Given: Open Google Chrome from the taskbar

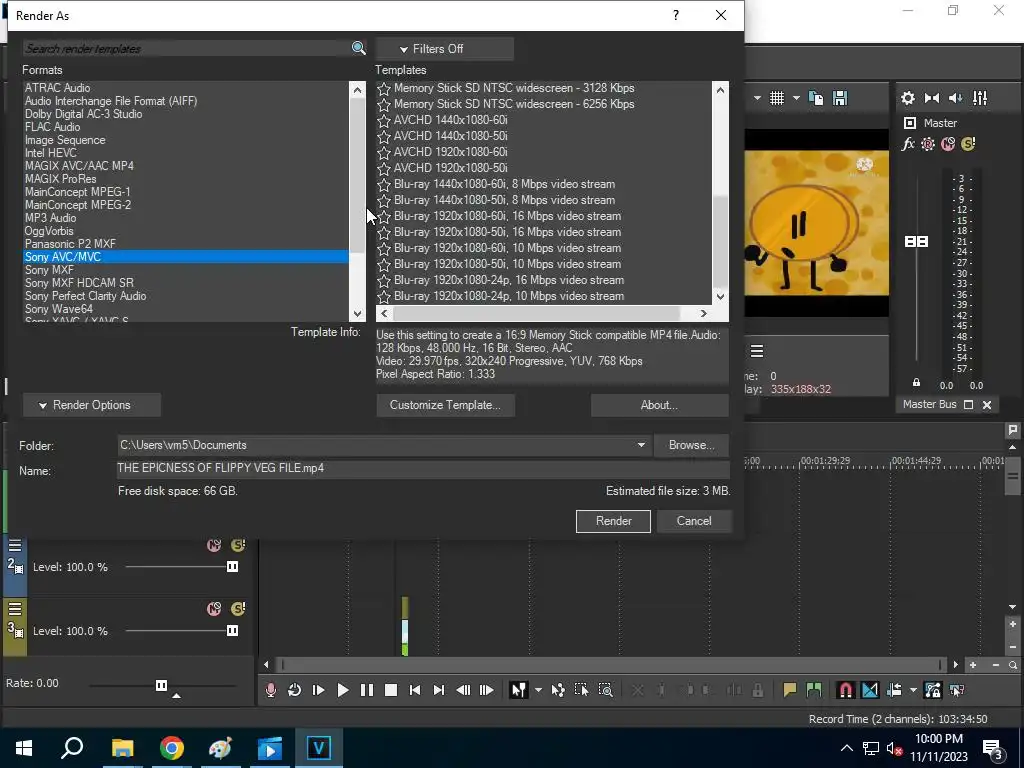Looking at the screenshot, I should point(172,748).
